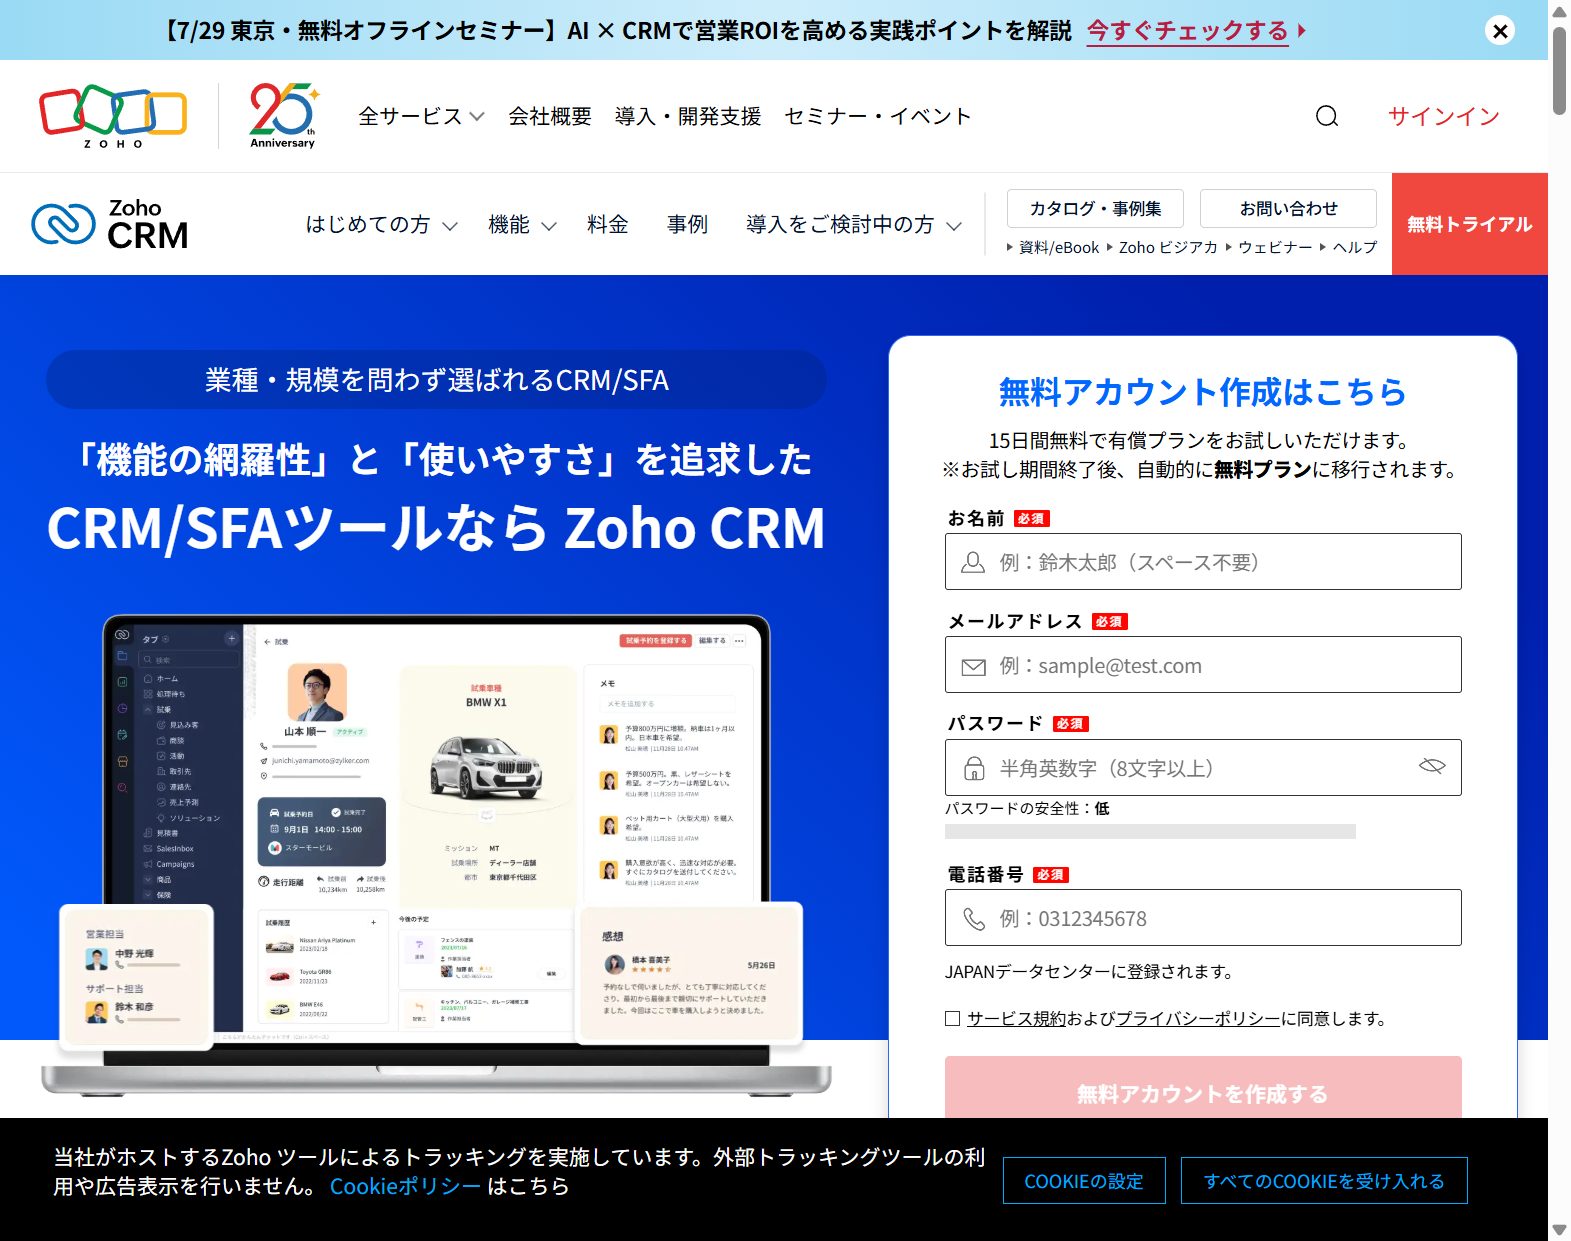The height and width of the screenshot is (1241, 1571).
Task: Open the サービス規約 terms link
Action: (x=1016, y=1018)
